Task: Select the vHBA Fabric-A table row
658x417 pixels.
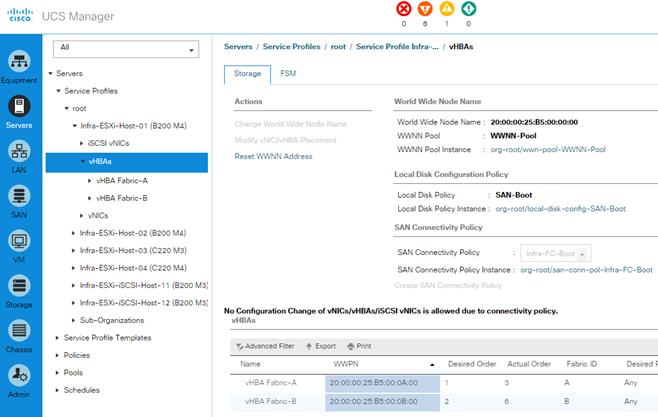Action: click(444, 383)
